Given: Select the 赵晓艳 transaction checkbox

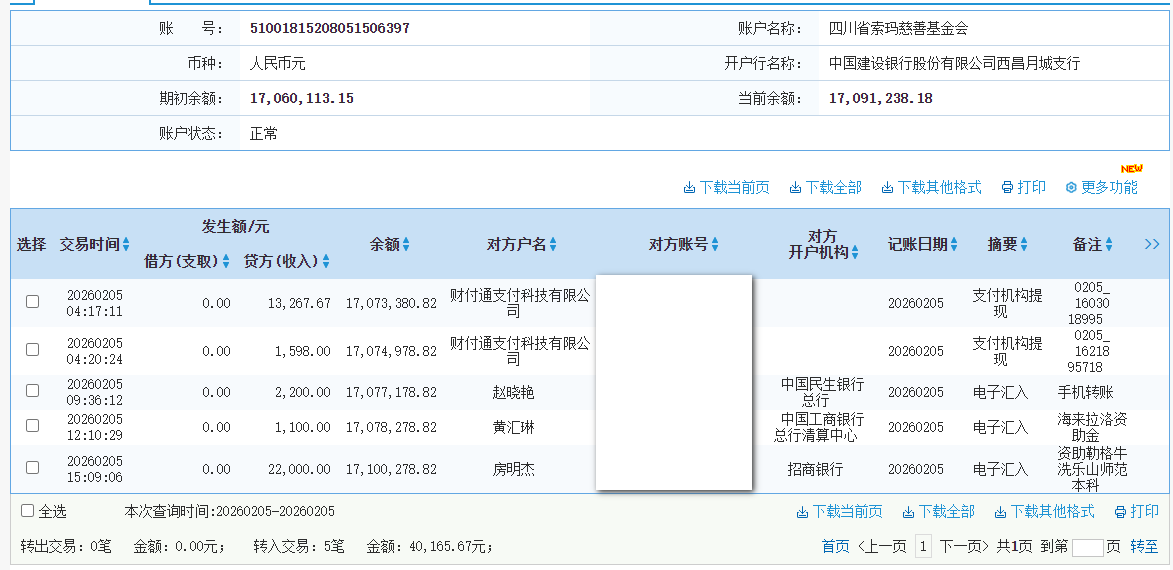Looking at the screenshot, I should [x=33, y=391].
